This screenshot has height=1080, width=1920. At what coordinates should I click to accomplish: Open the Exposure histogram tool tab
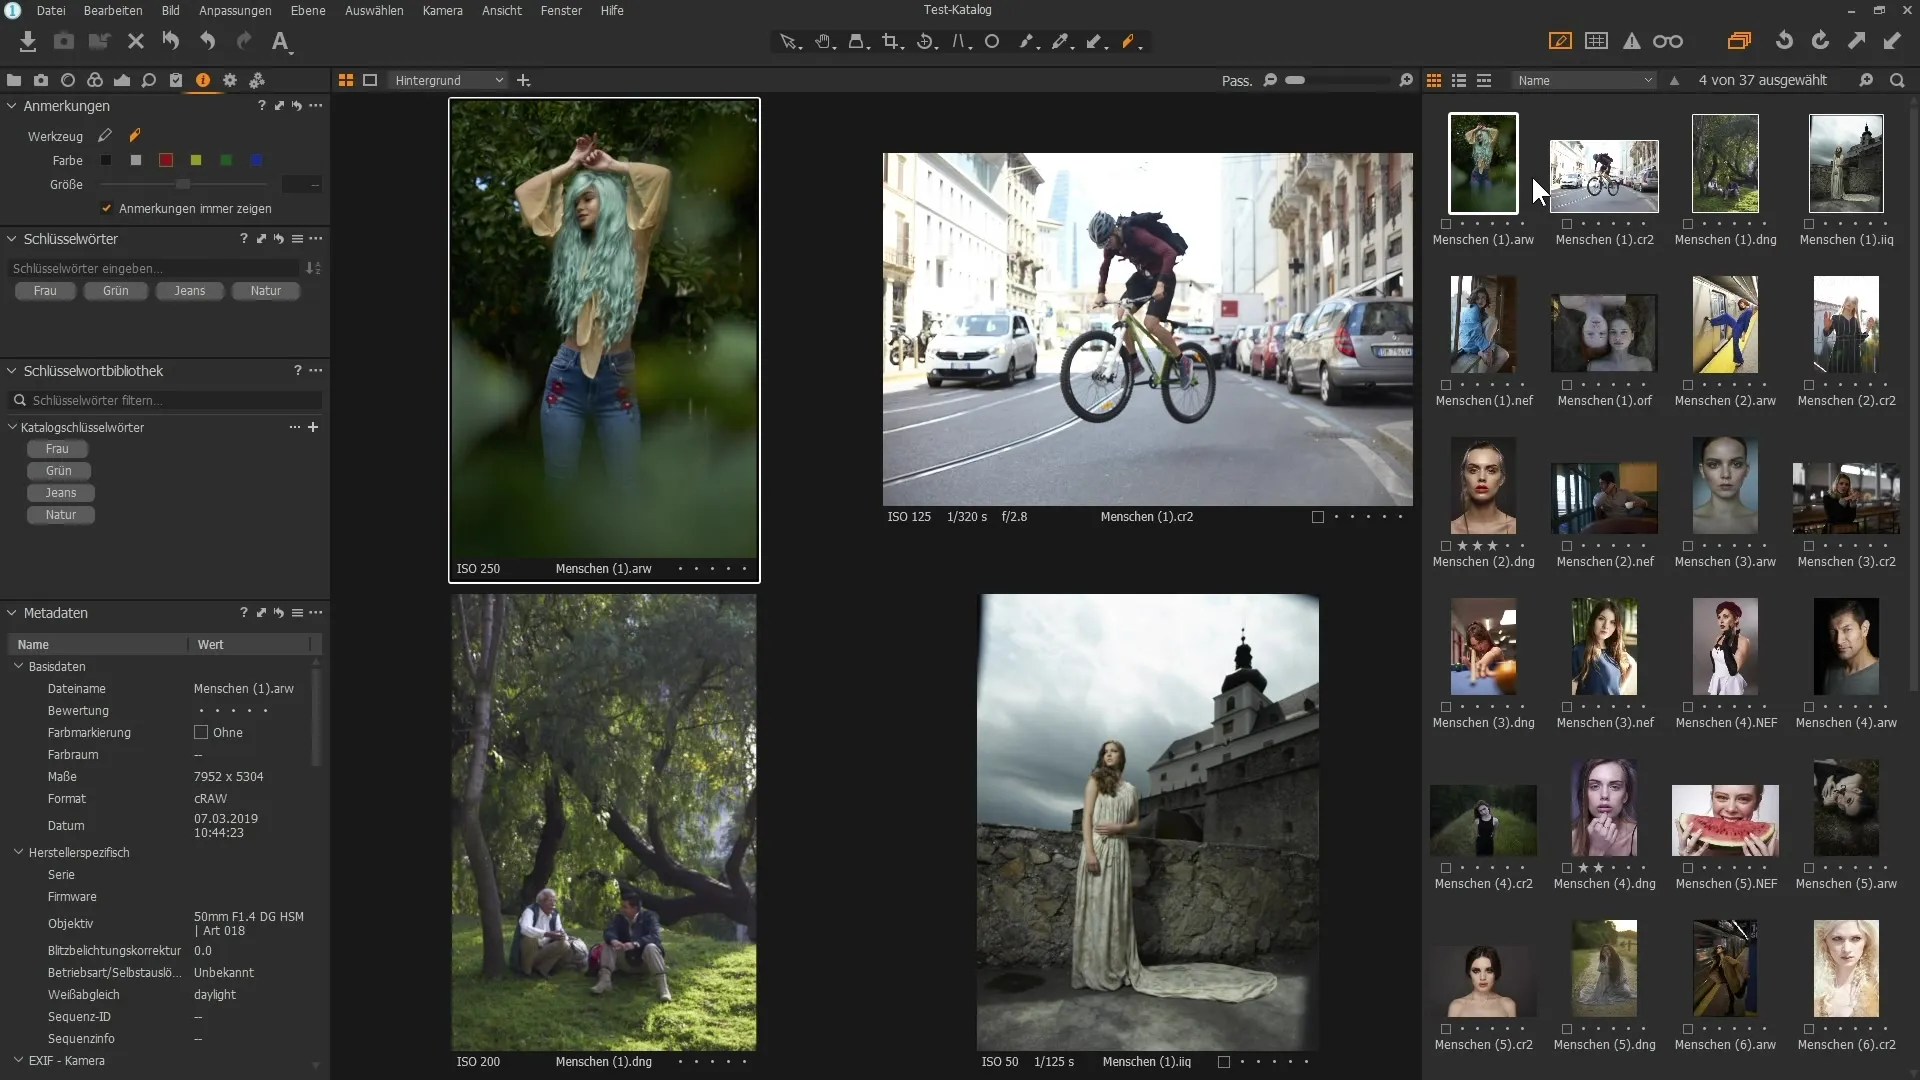pos(122,80)
